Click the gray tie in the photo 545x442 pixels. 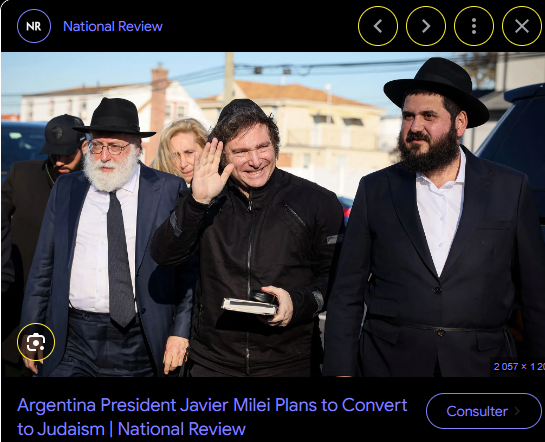coord(120,260)
